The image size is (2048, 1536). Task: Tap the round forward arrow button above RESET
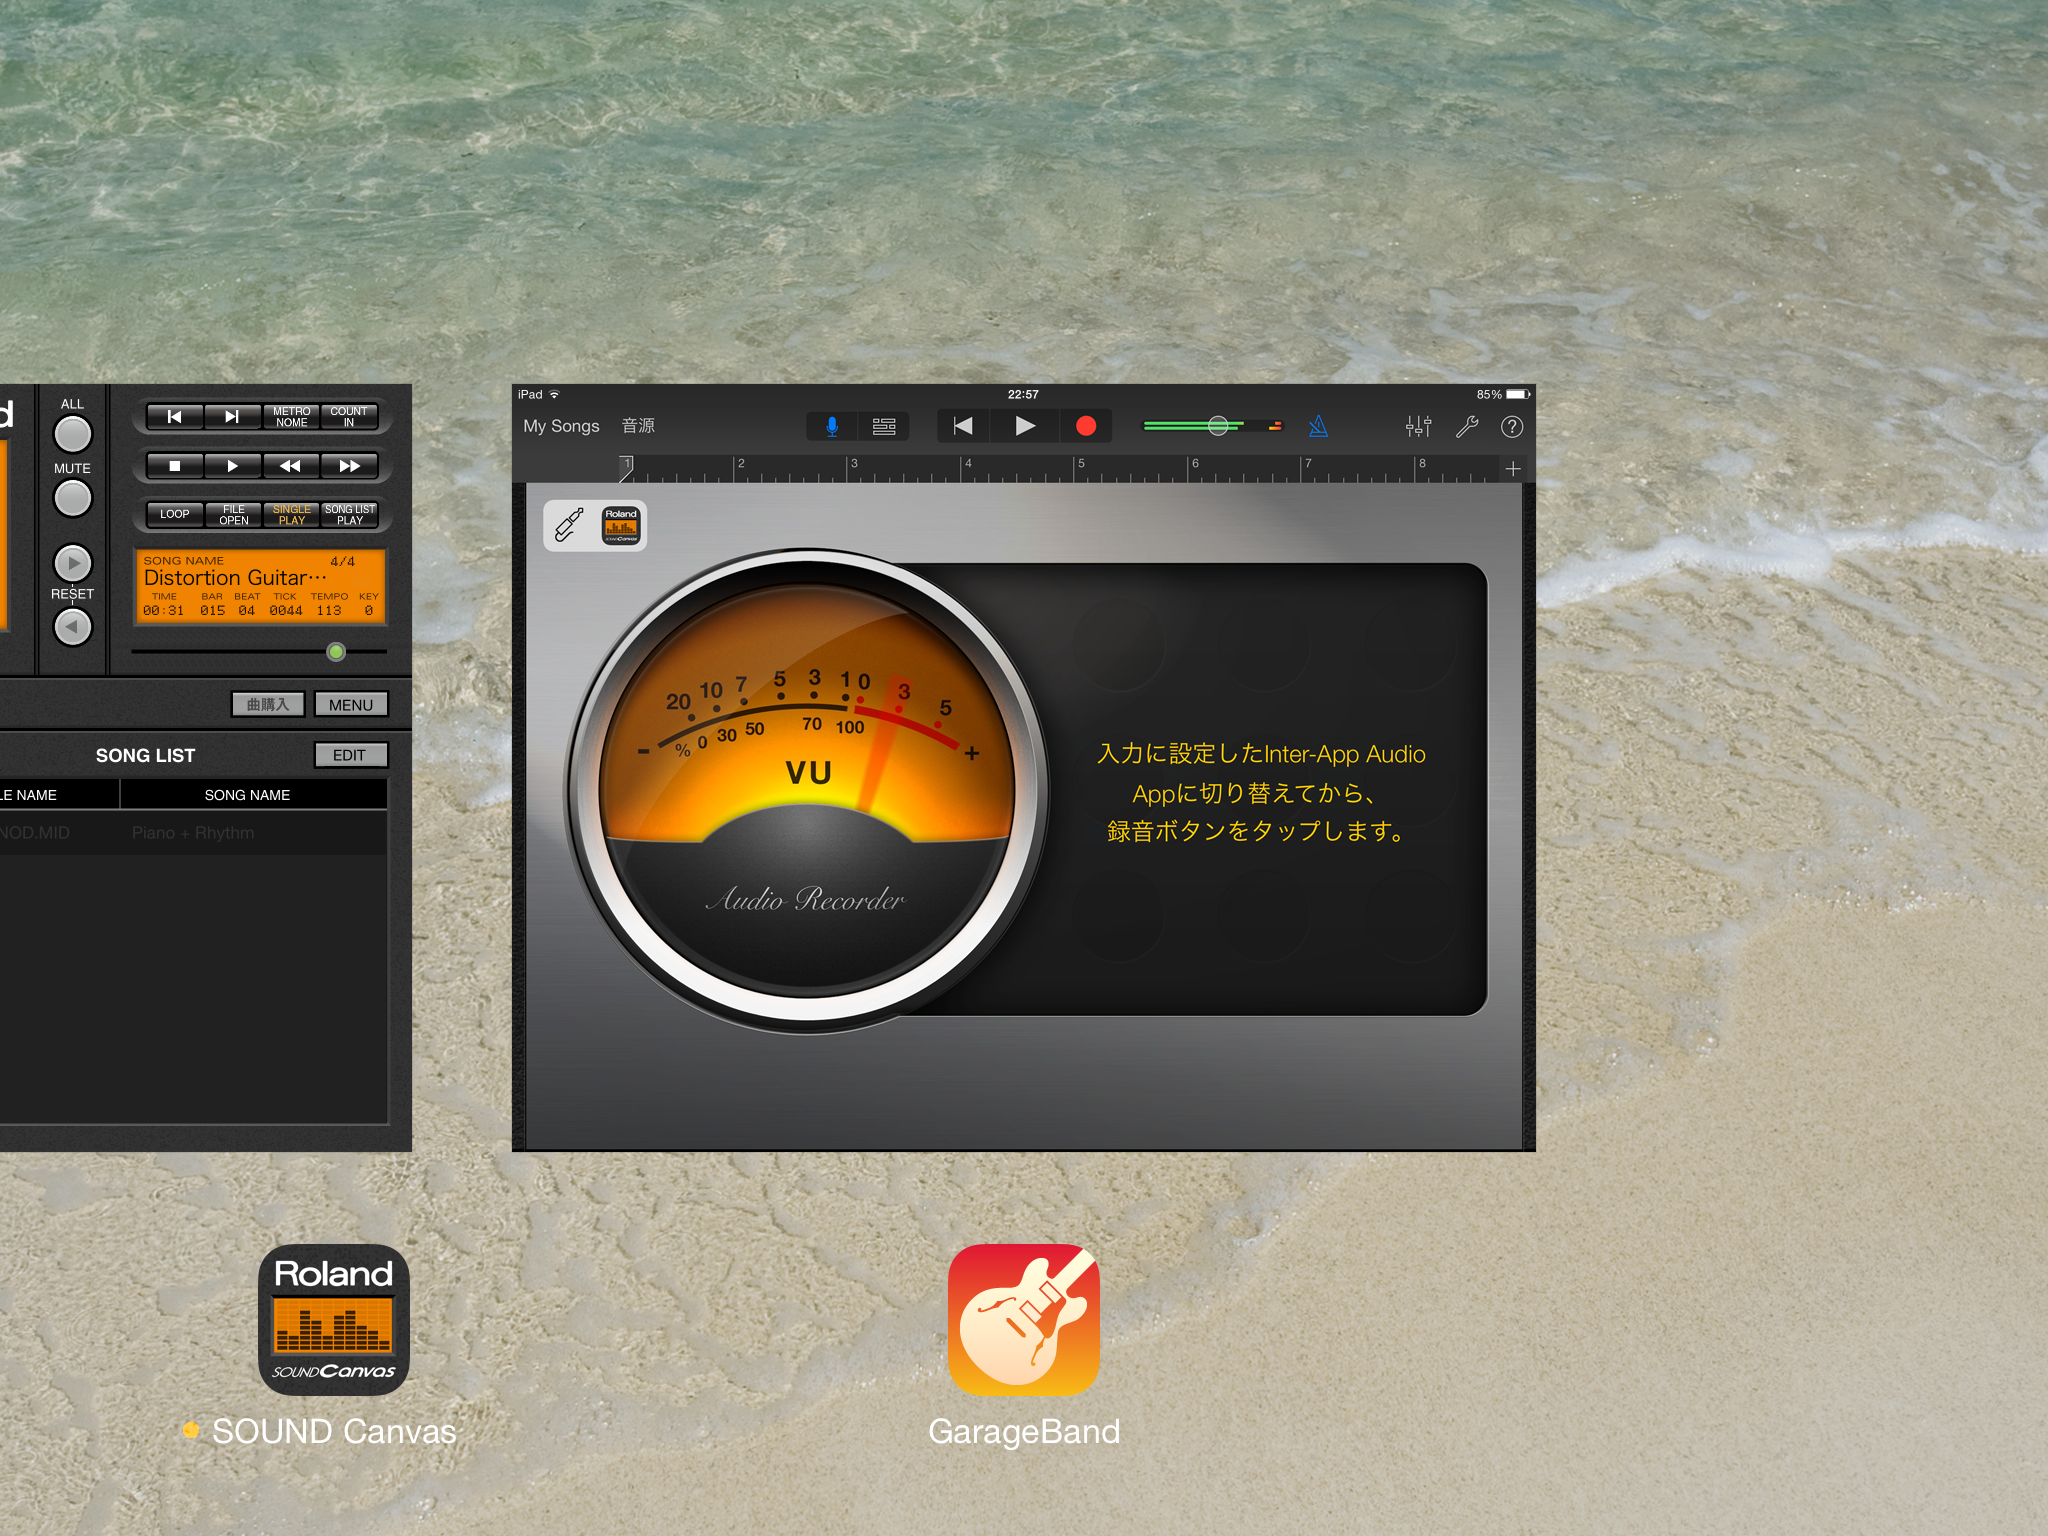(x=72, y=563)
